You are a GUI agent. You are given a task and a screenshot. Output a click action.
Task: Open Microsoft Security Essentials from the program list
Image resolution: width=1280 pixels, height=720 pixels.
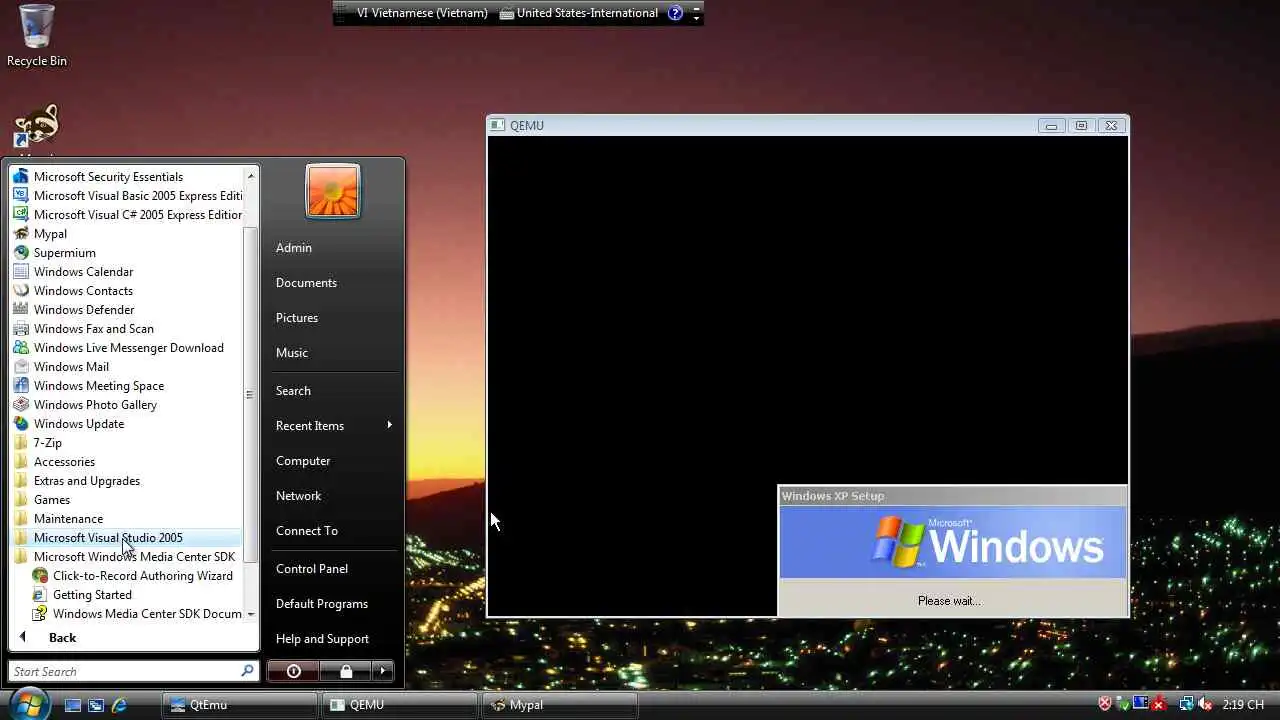pyautogui.click(x=126, y=177)
